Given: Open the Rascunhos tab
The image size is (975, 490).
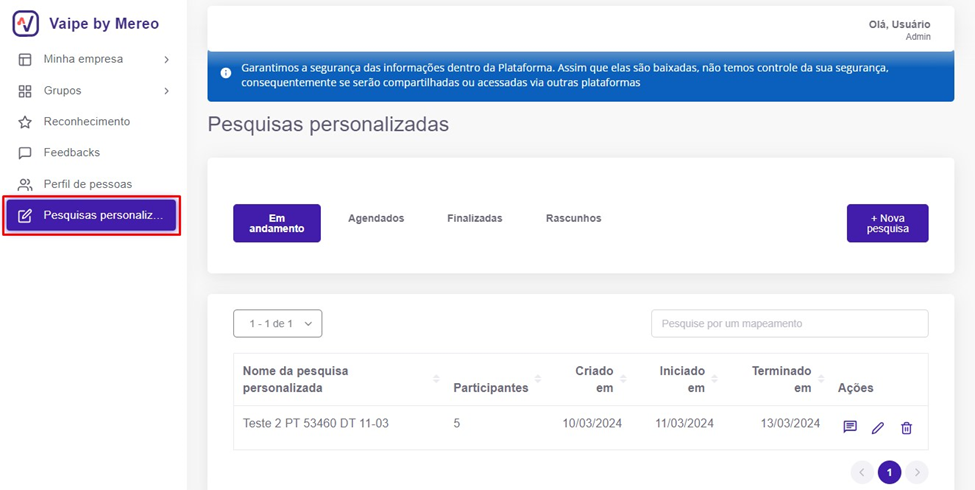Looking at the screenshot, I should point(573,218).
